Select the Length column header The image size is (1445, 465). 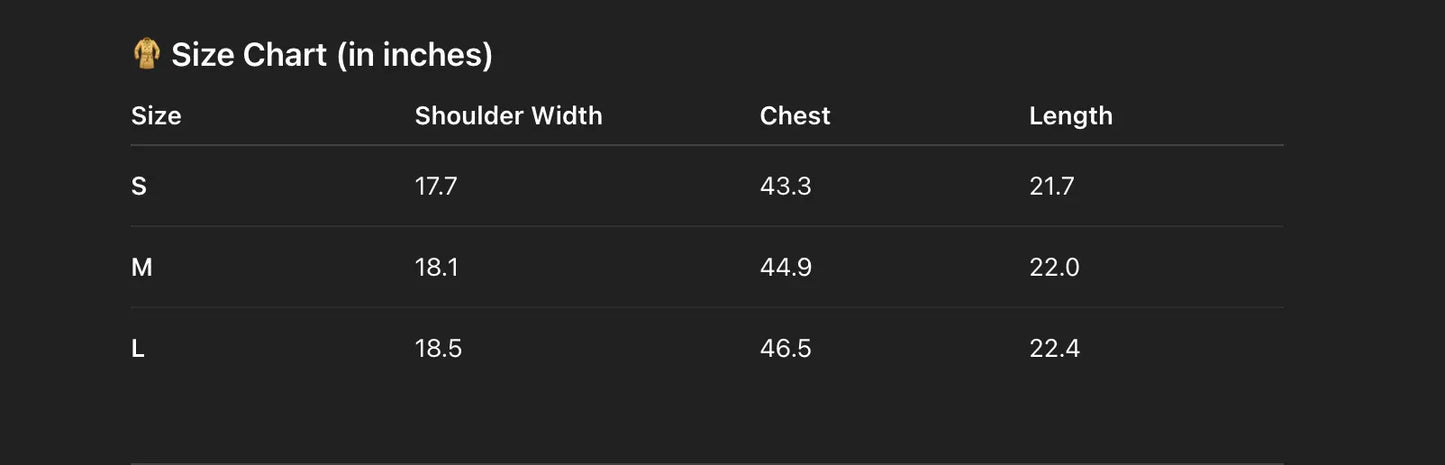[x=1070, y=116]
